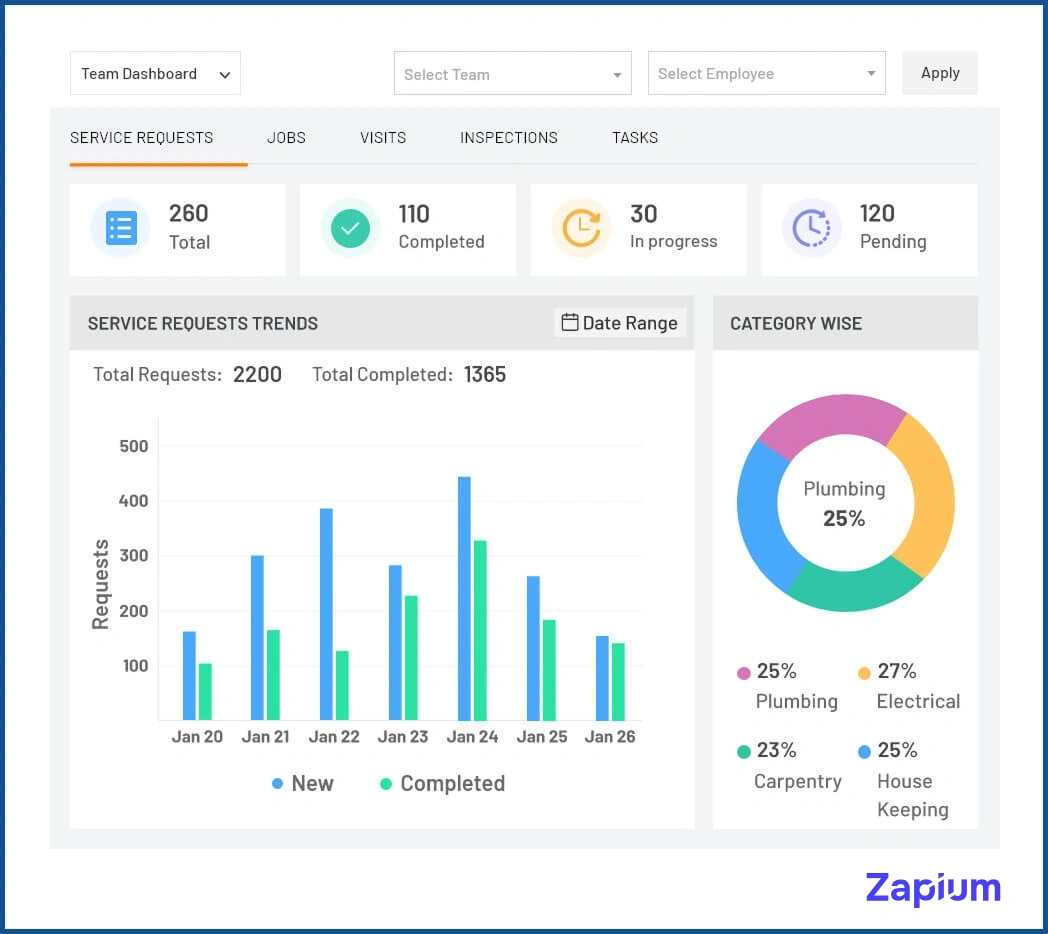
Task: Click the In progress refresh clock icon
Action: coord(580,228)
